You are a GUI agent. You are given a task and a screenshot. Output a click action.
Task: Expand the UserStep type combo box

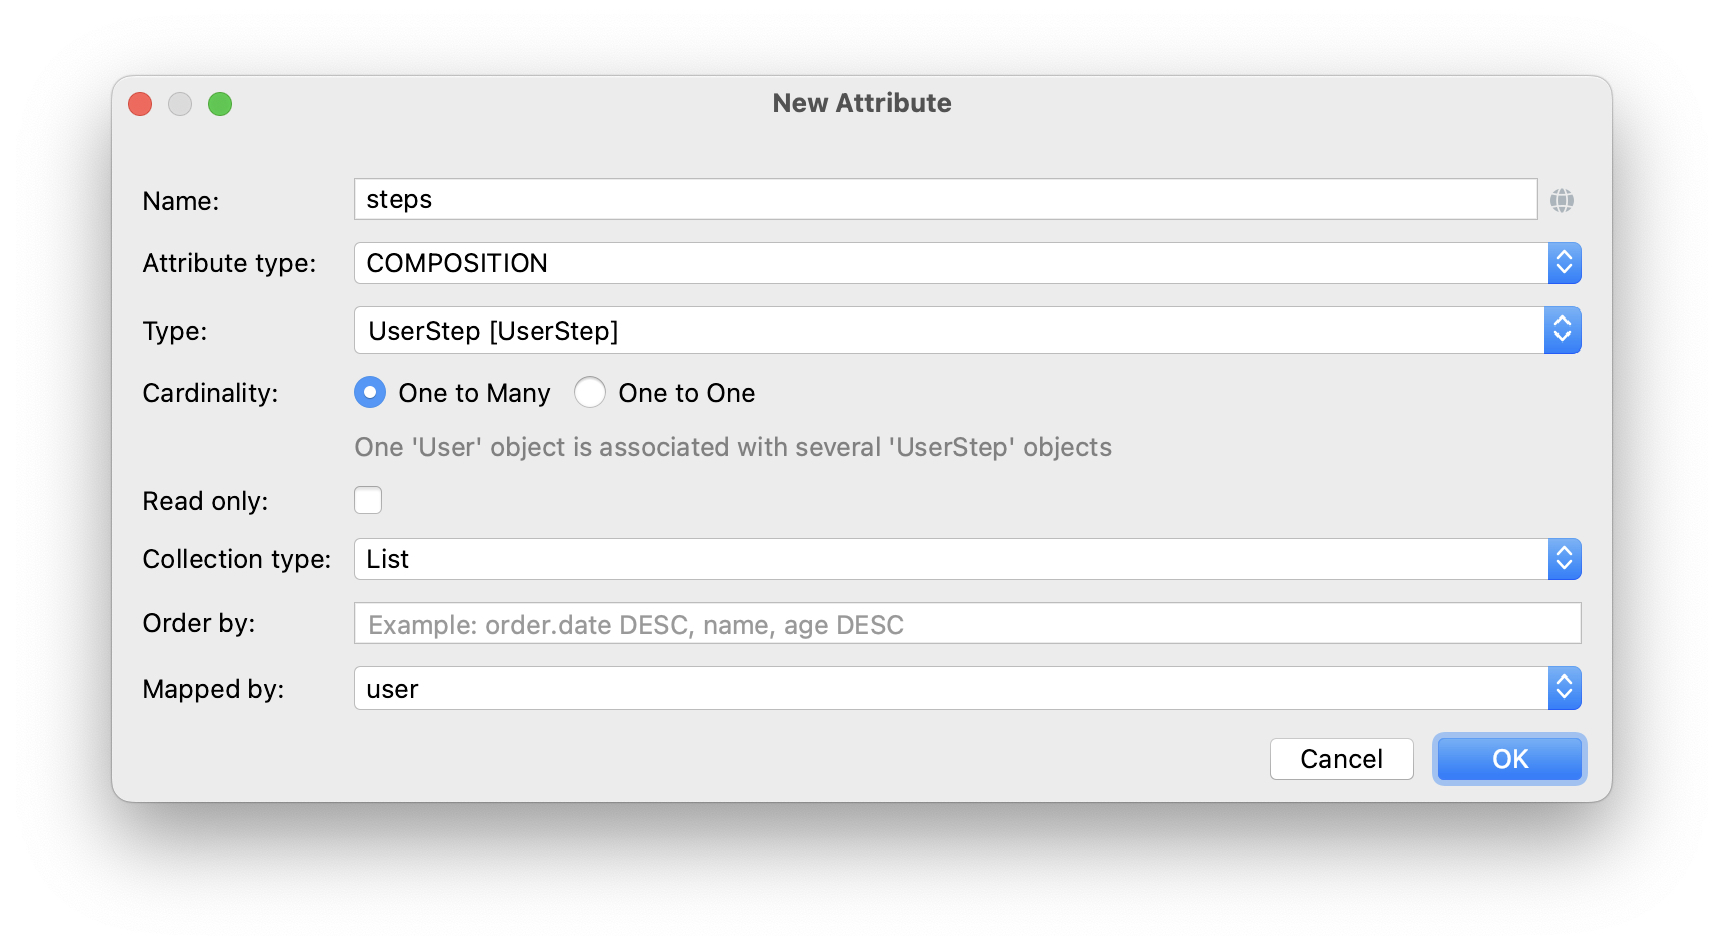pyautogui.click(x=948, y=330)
